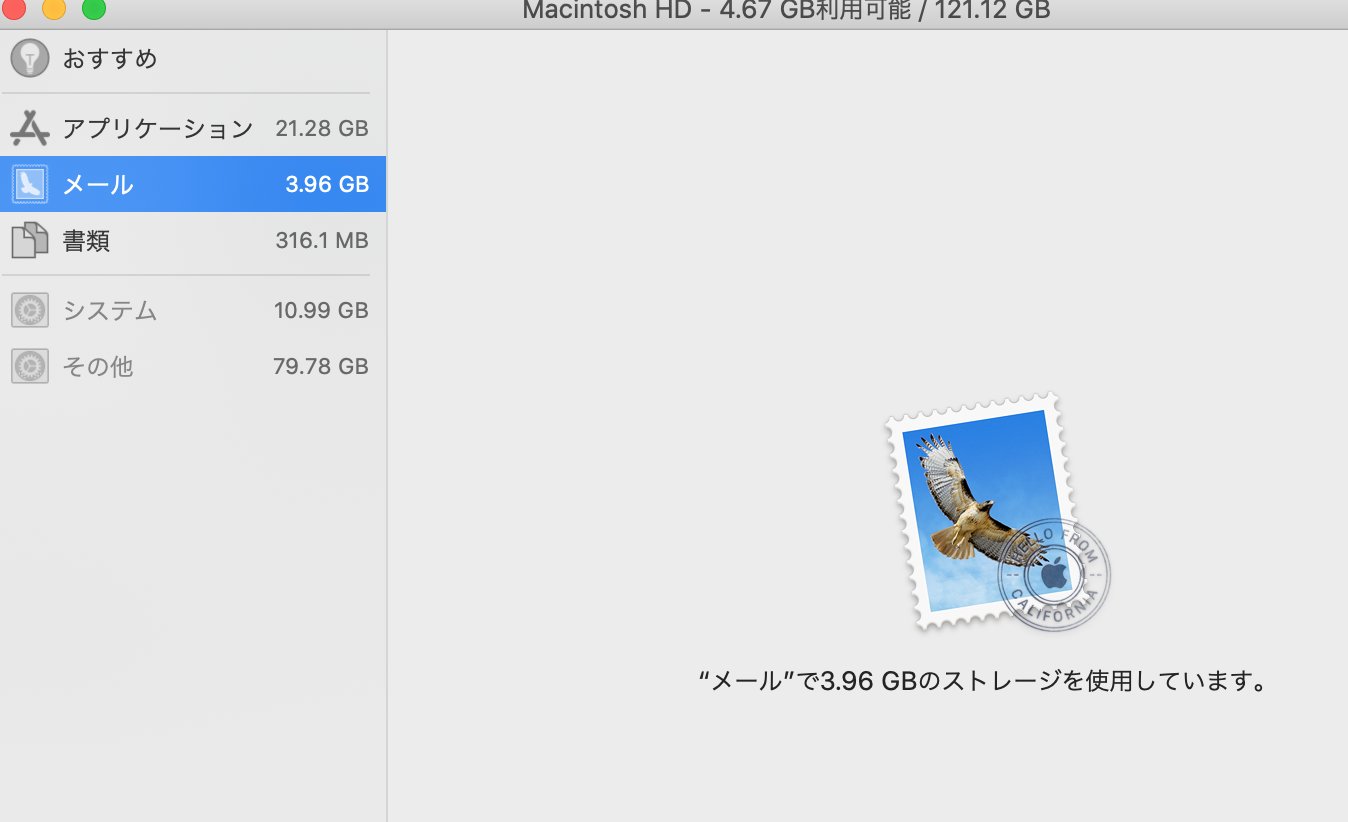The width and height of the screenshot is (1348, 822).
Task: Click the lightbulb icon beside おすすめ
Action: click(x=30, y=58)
